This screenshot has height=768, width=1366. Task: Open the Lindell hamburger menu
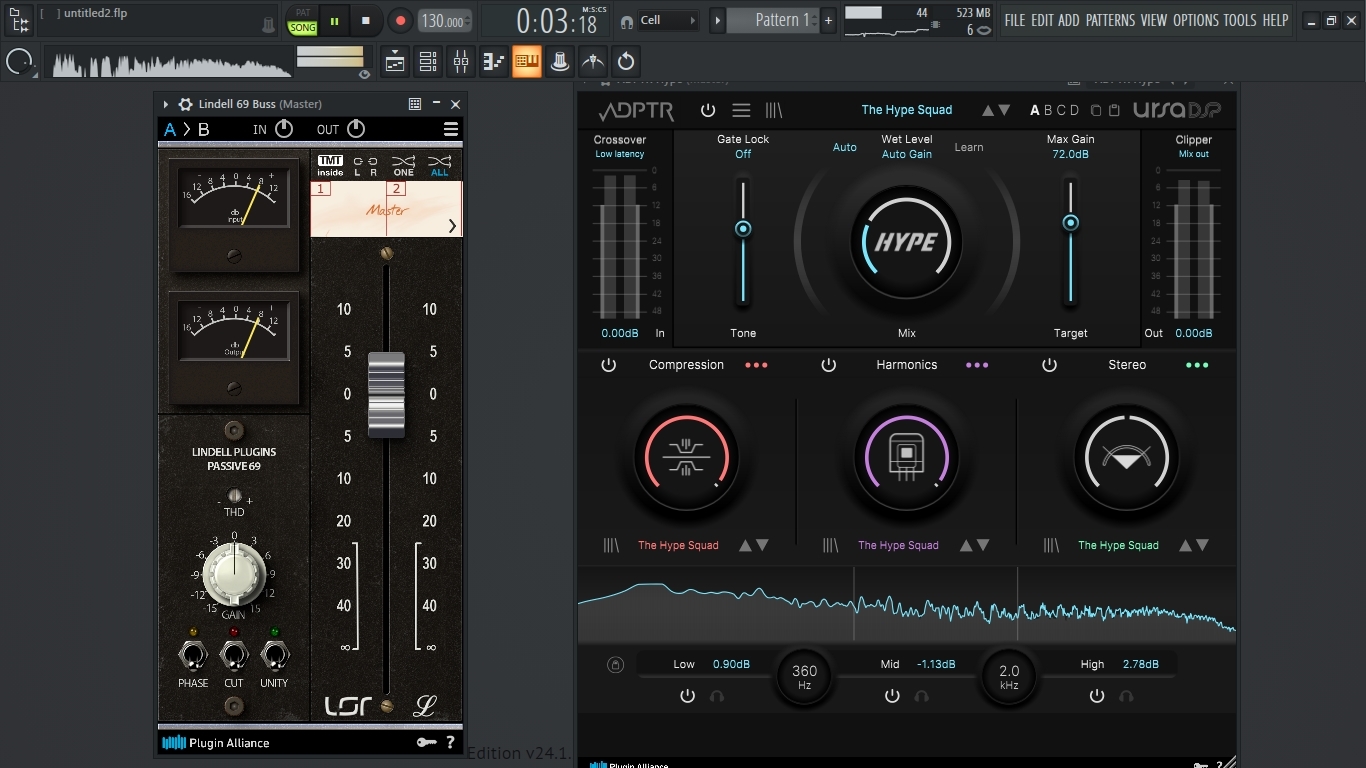pyautogui.click(x=451, y=129)
